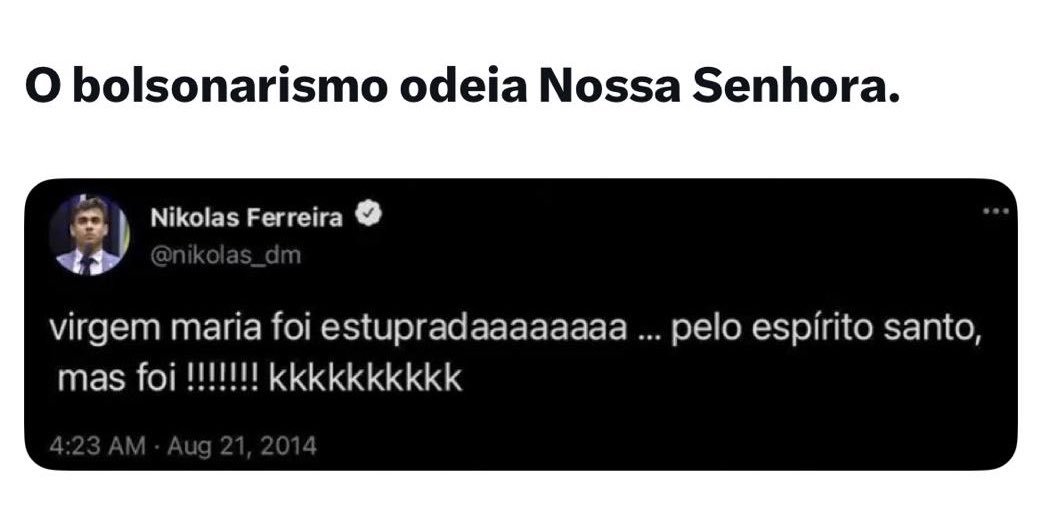Click the verified badge beside Nikolas Ferreira

click(x=368, y=217)
